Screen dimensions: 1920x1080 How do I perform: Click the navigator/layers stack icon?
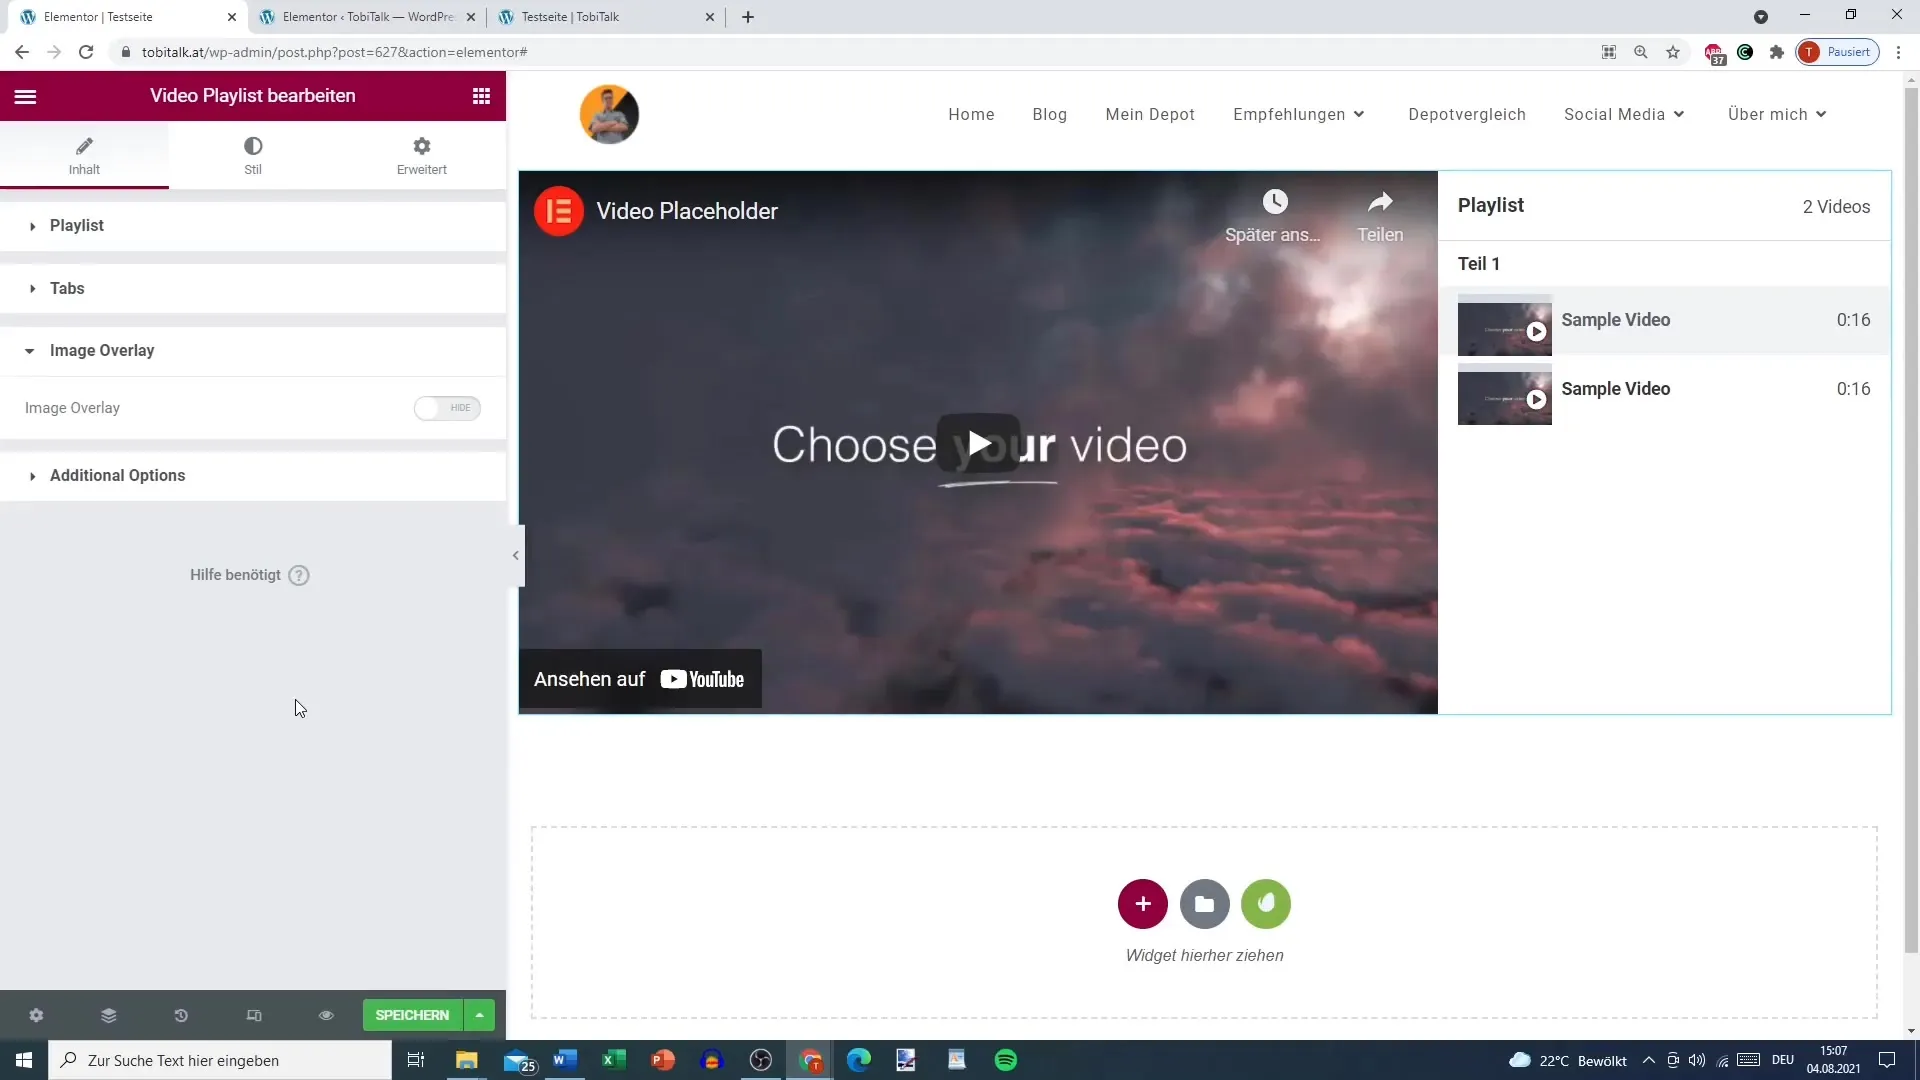click(108, 1015)
